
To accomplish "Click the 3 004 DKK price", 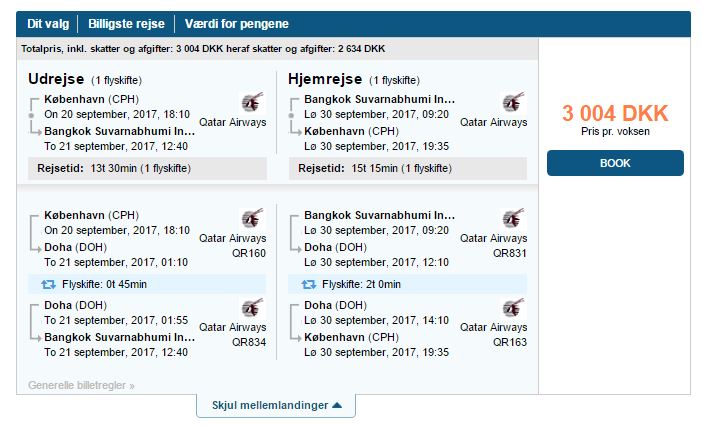I will (x=614, y=114).
